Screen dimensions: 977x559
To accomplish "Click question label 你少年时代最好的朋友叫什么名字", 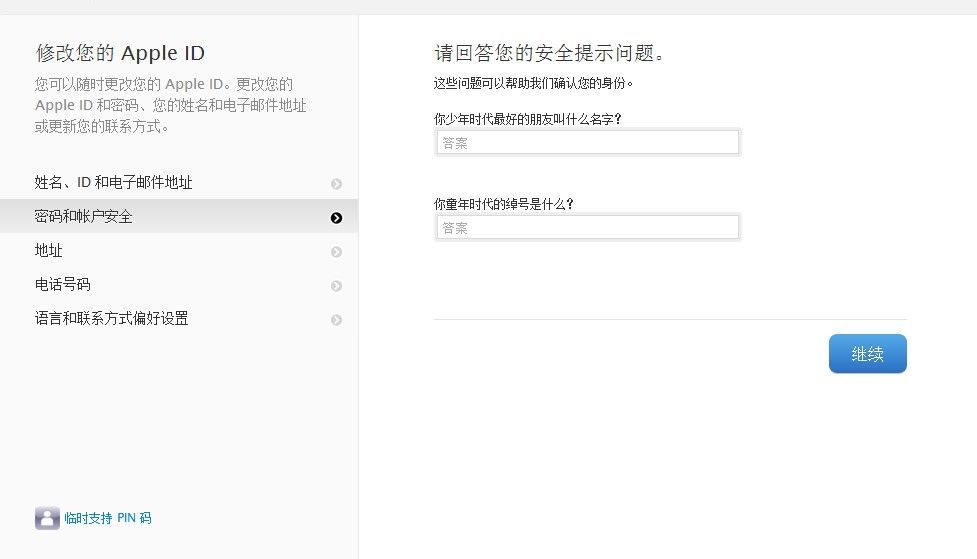I will click(528, 119).
